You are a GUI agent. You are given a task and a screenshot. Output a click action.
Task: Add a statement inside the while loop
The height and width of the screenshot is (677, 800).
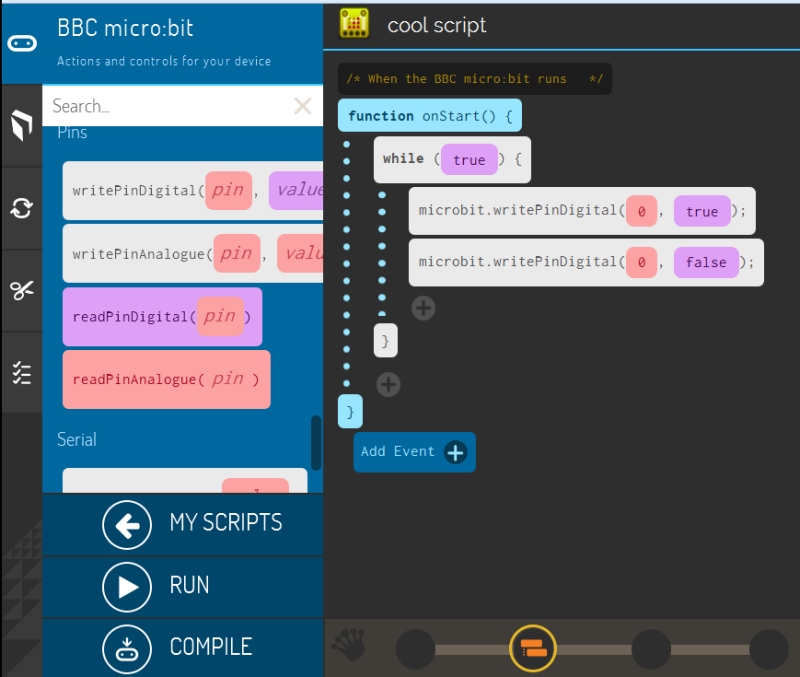click(x=423, y=308)
